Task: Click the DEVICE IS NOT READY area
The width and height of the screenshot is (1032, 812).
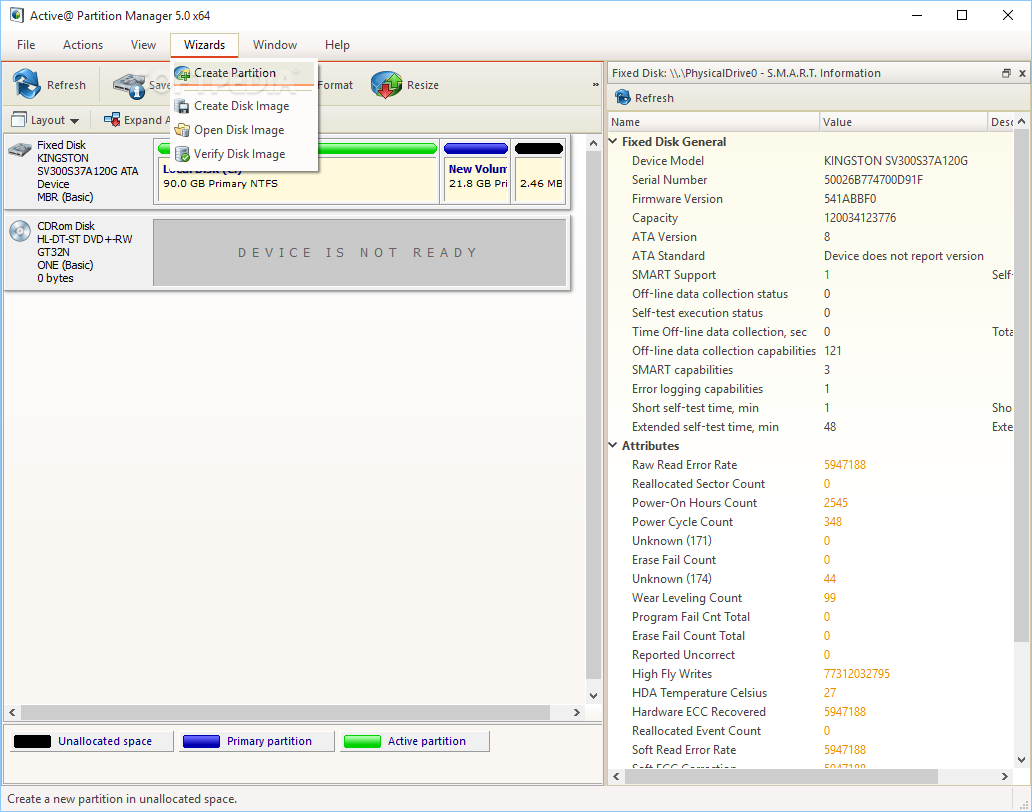Action: (x=359, y=253)
